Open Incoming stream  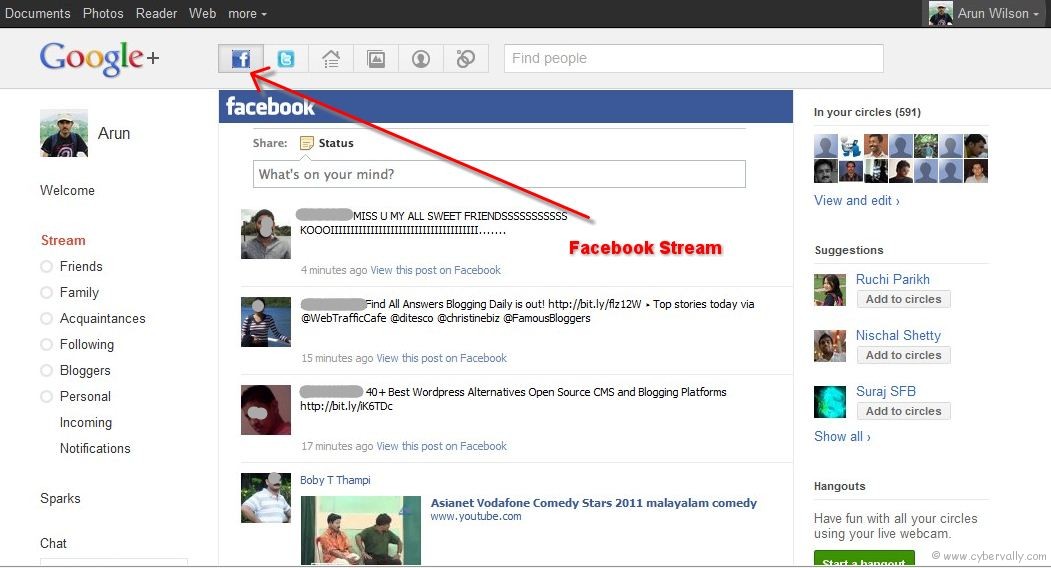86,422
